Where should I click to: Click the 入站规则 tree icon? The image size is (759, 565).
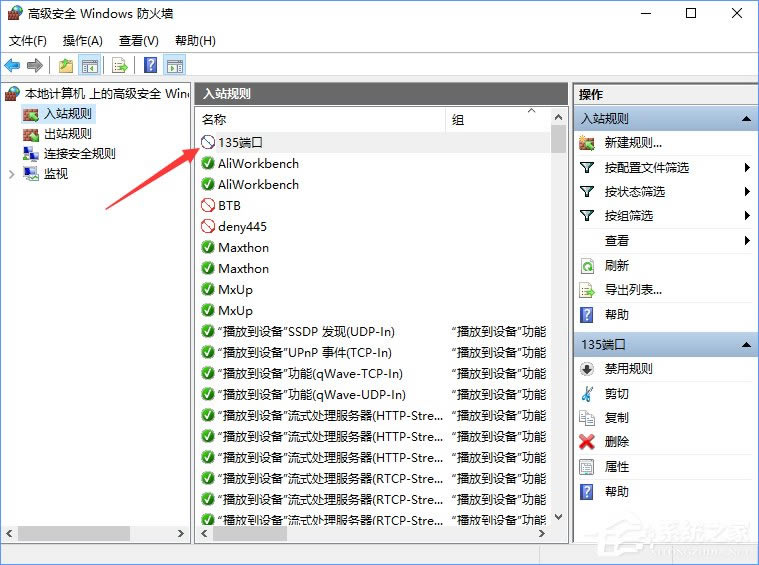30,114
